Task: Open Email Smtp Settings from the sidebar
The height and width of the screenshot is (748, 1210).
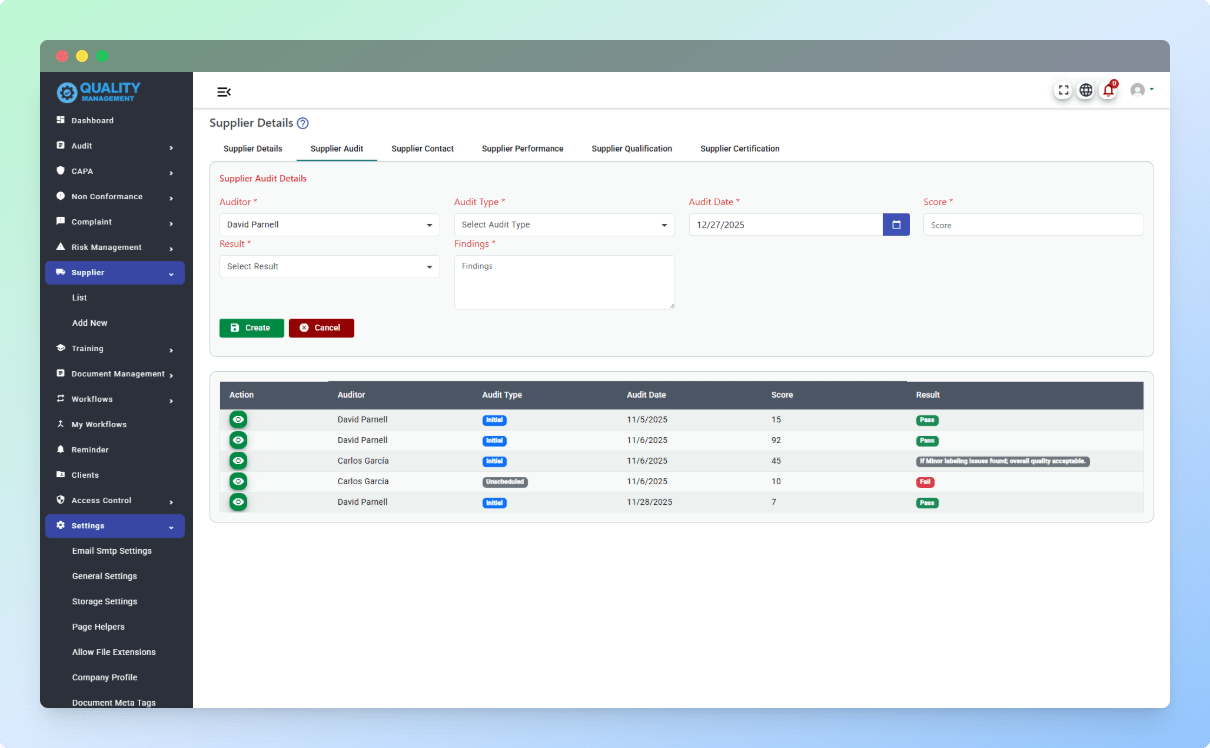Action: [111, 550]
